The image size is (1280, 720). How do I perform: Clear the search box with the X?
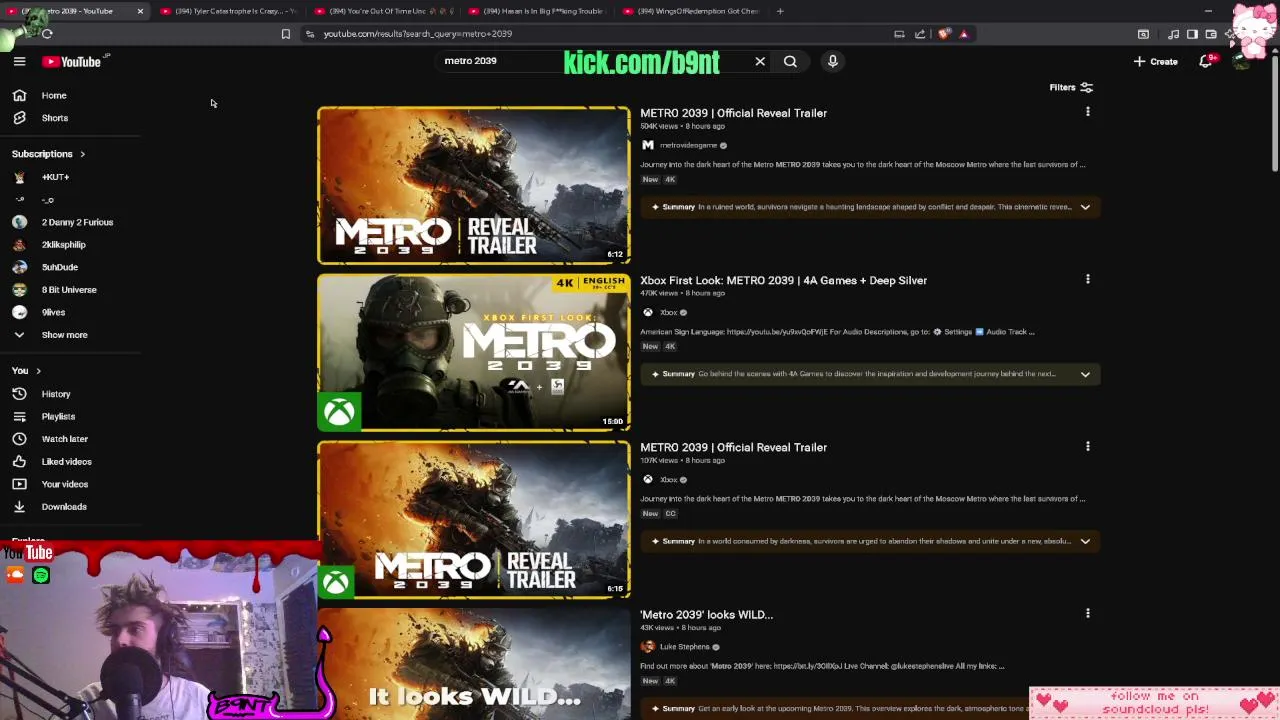click(760, 61)
